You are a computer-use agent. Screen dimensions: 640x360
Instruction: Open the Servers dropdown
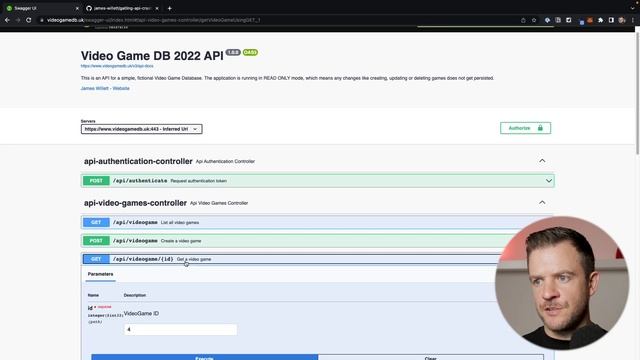click(142, 129)
